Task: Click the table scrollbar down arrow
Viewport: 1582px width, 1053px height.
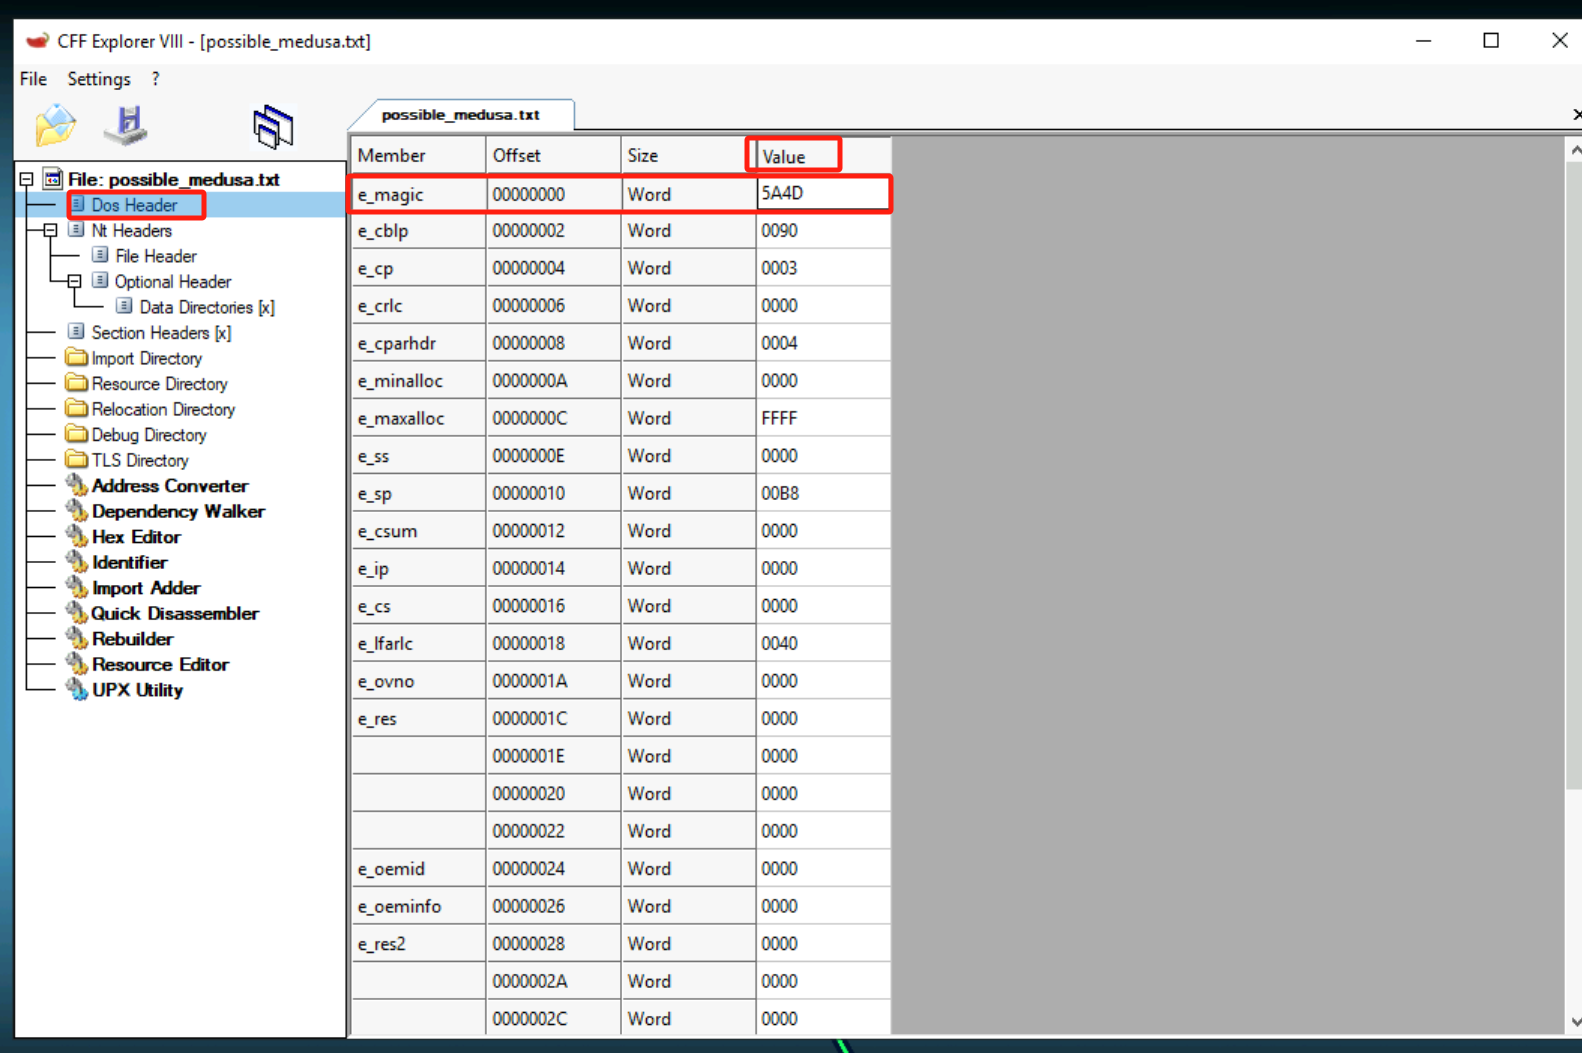Action: point(1575,1022)
